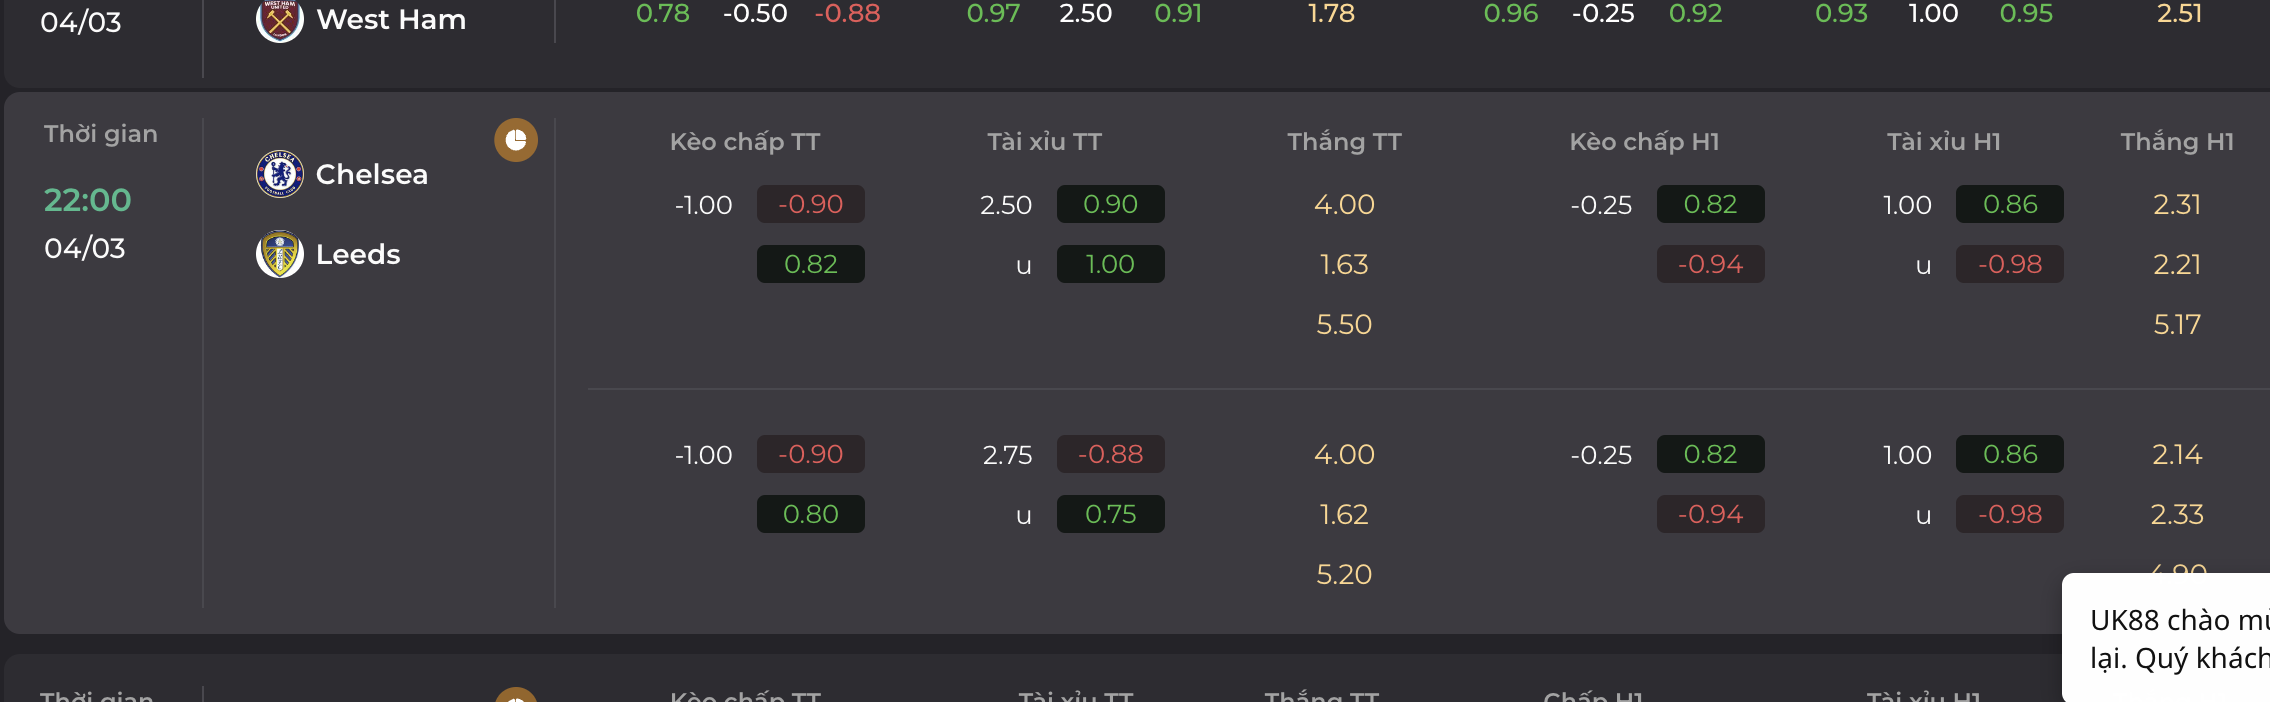Choose Leeds handicap odds 0.82
The width and height of the screenshot is (2270, 702).
[811, 264]
